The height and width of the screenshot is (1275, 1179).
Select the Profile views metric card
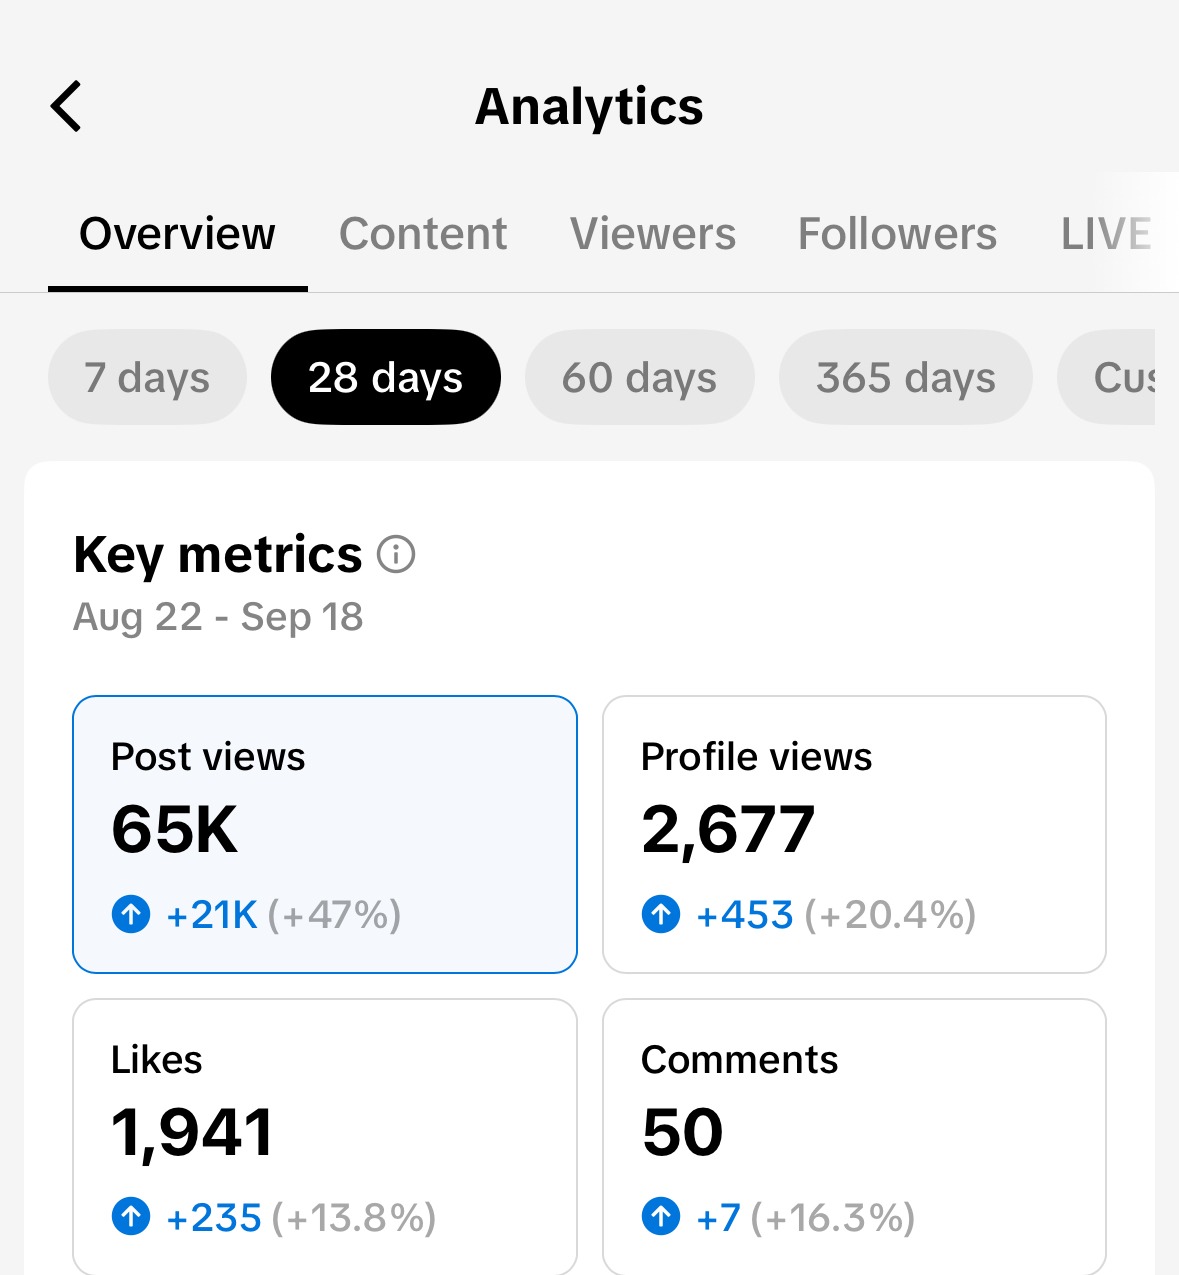pyautogui.click(x=854, y=834)
